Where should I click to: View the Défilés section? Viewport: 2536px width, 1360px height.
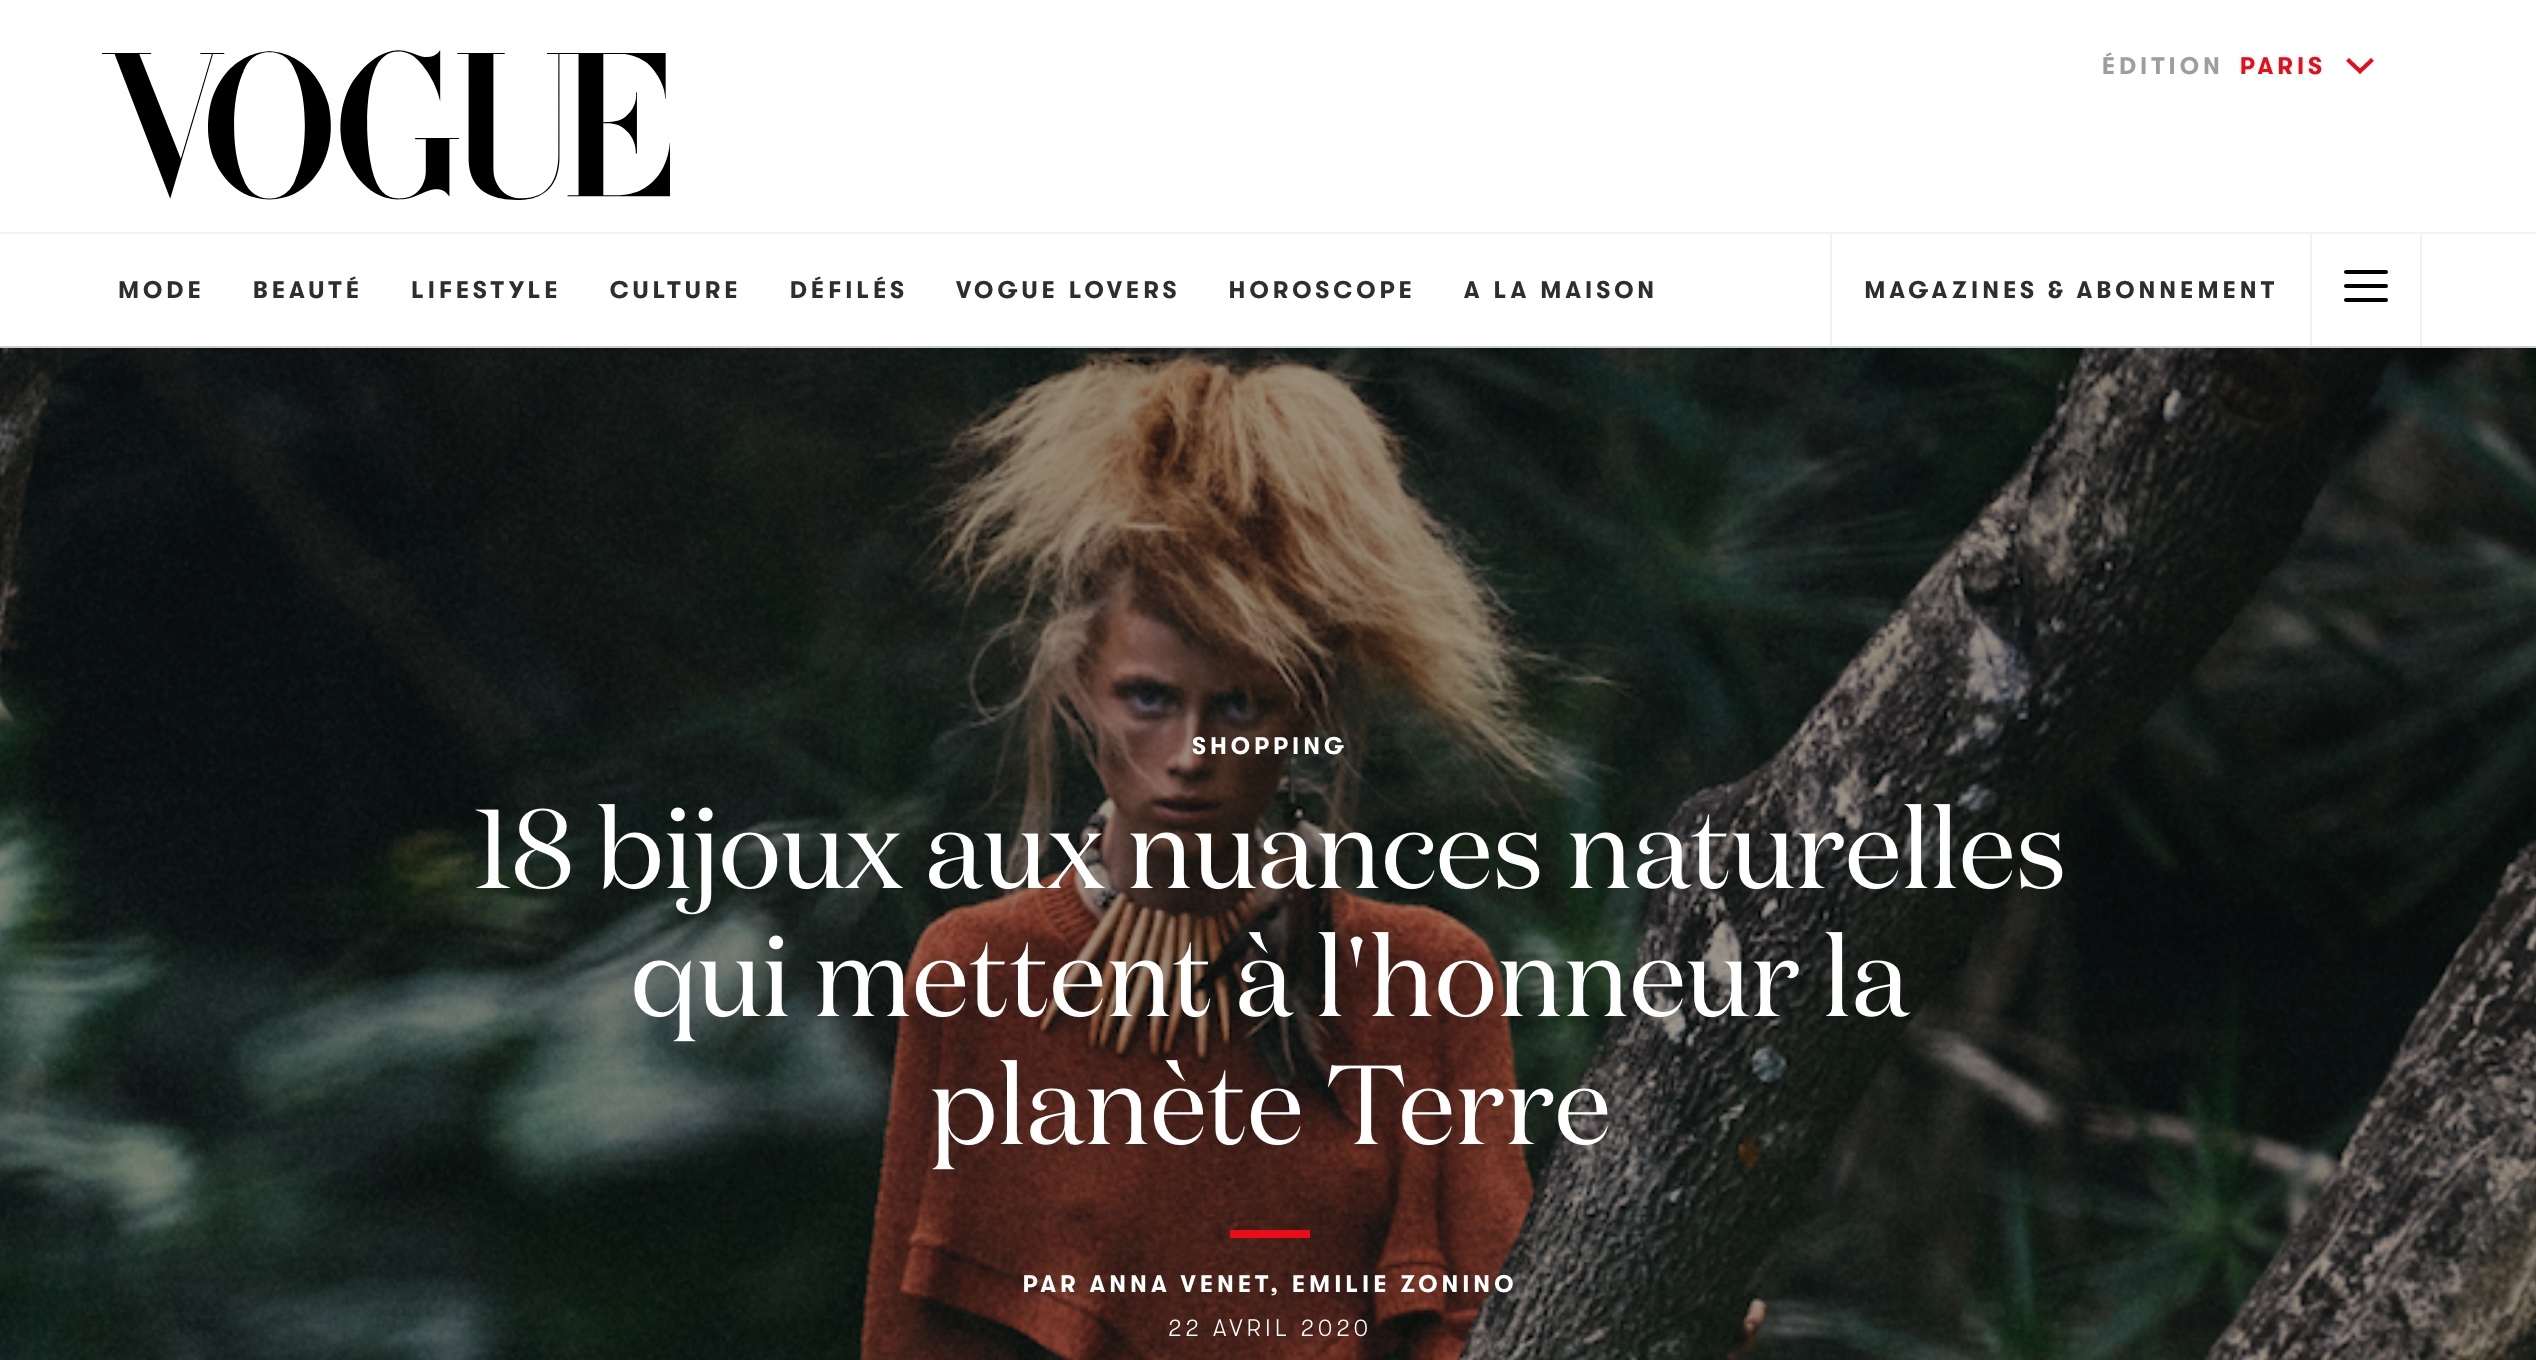click(848, 290)
